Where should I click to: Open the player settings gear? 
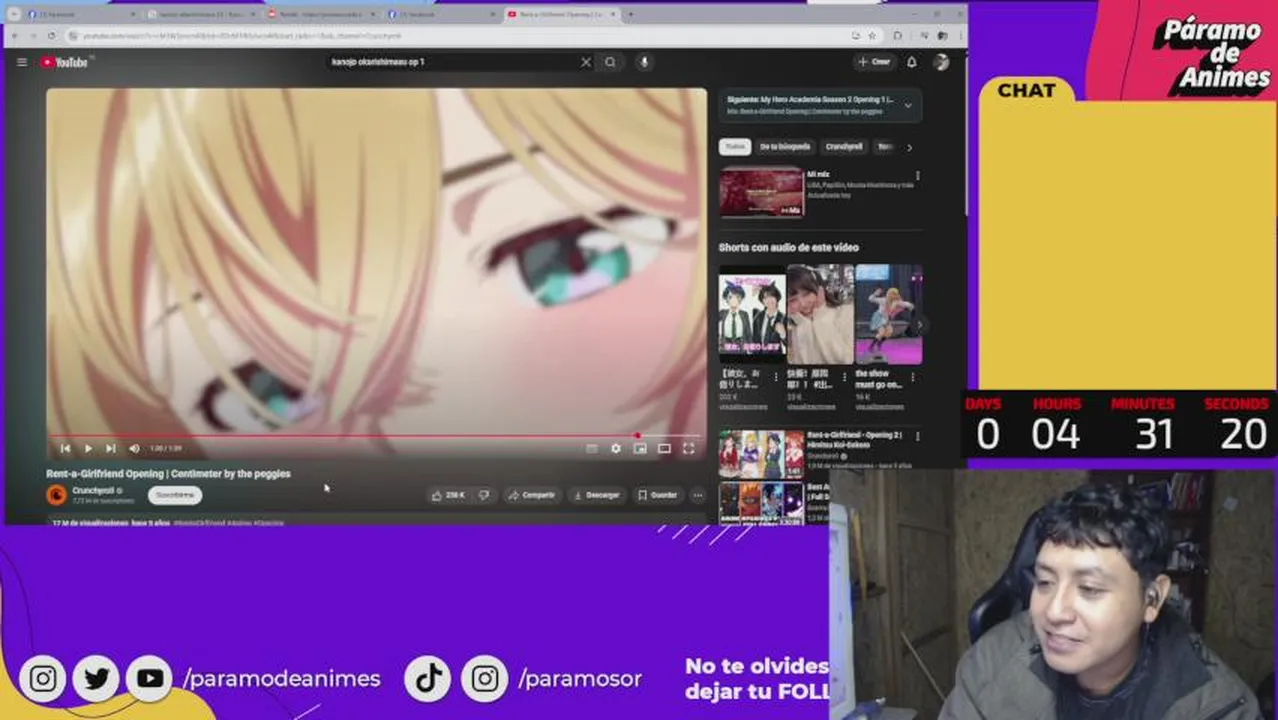coord(616,448)
